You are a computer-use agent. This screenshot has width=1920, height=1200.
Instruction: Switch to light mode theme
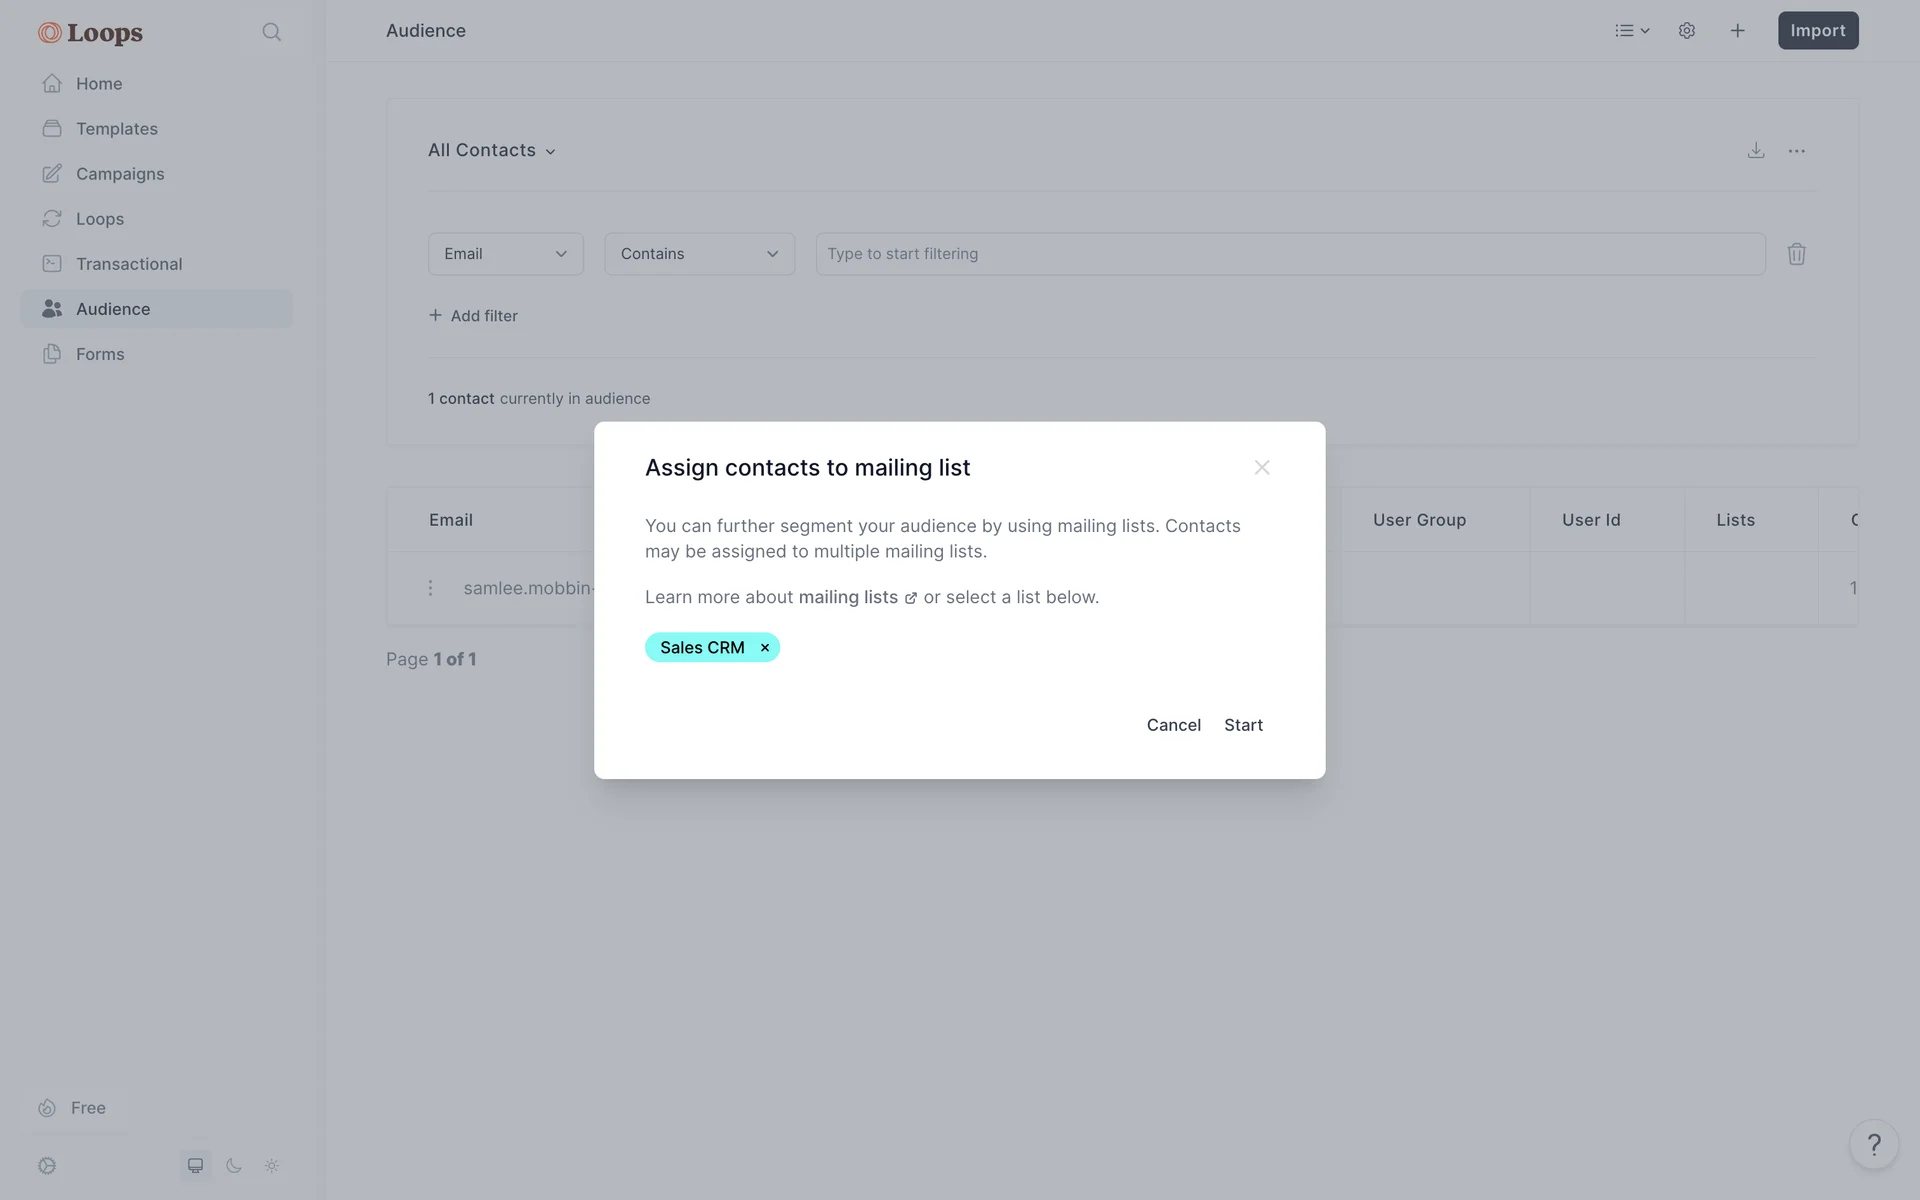click(x=272, y=1165)
